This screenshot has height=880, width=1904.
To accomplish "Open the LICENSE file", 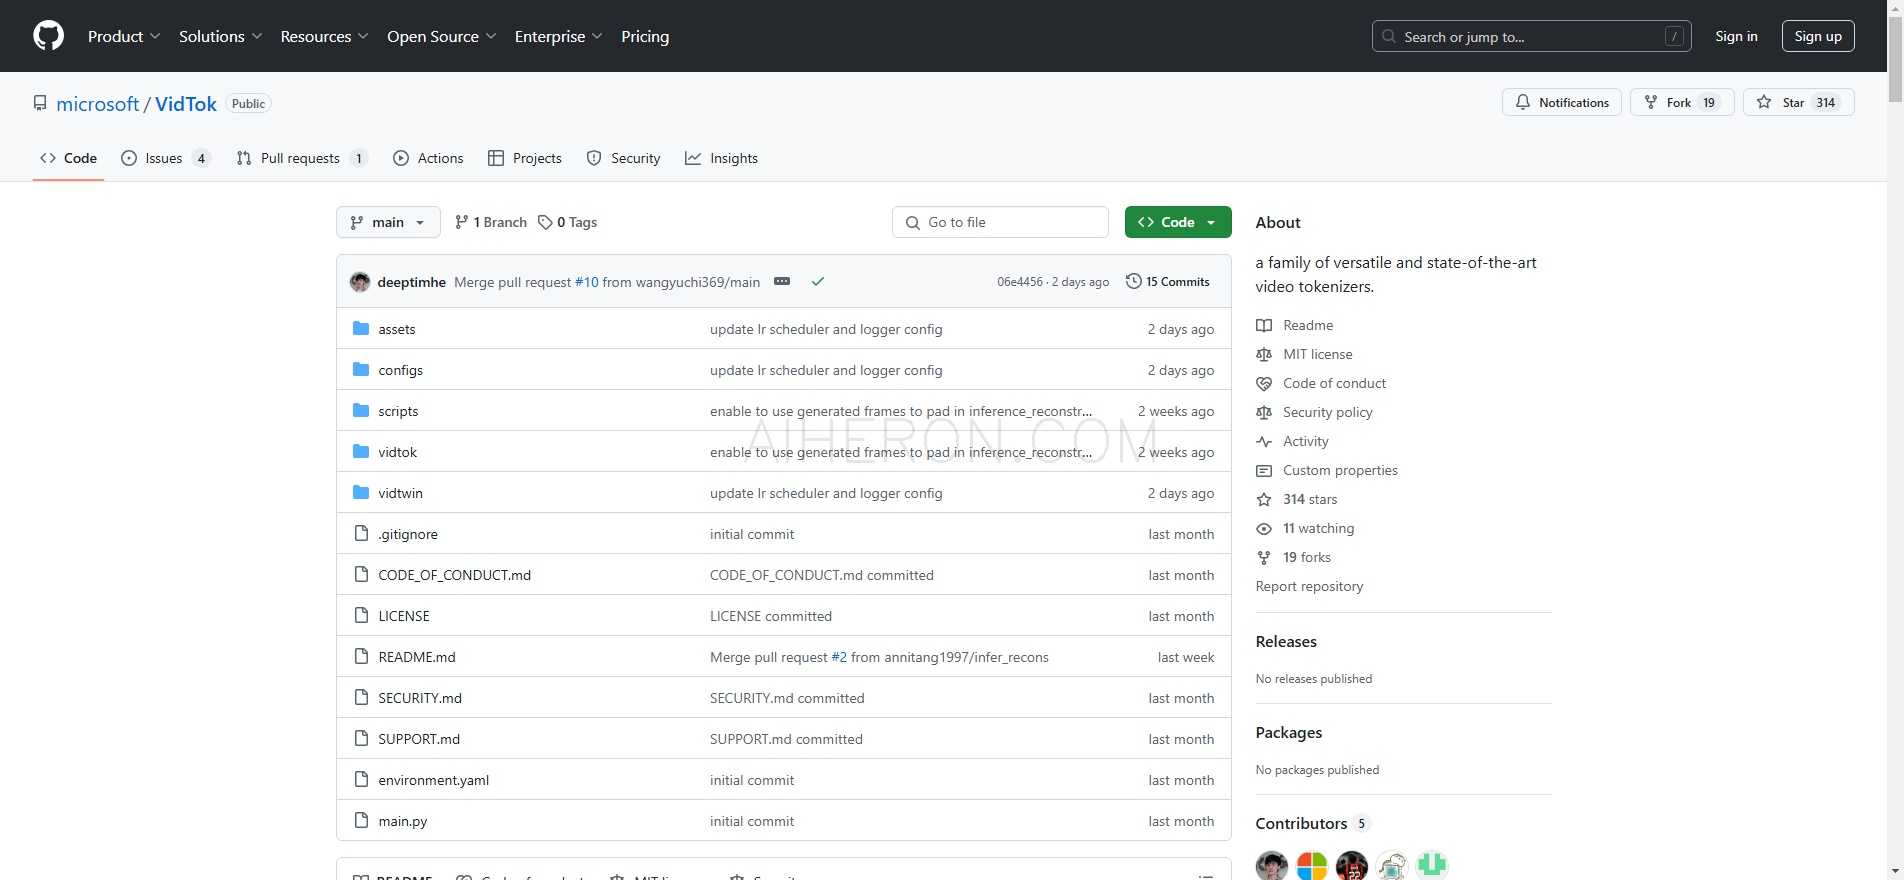I will tap(404, 616).
